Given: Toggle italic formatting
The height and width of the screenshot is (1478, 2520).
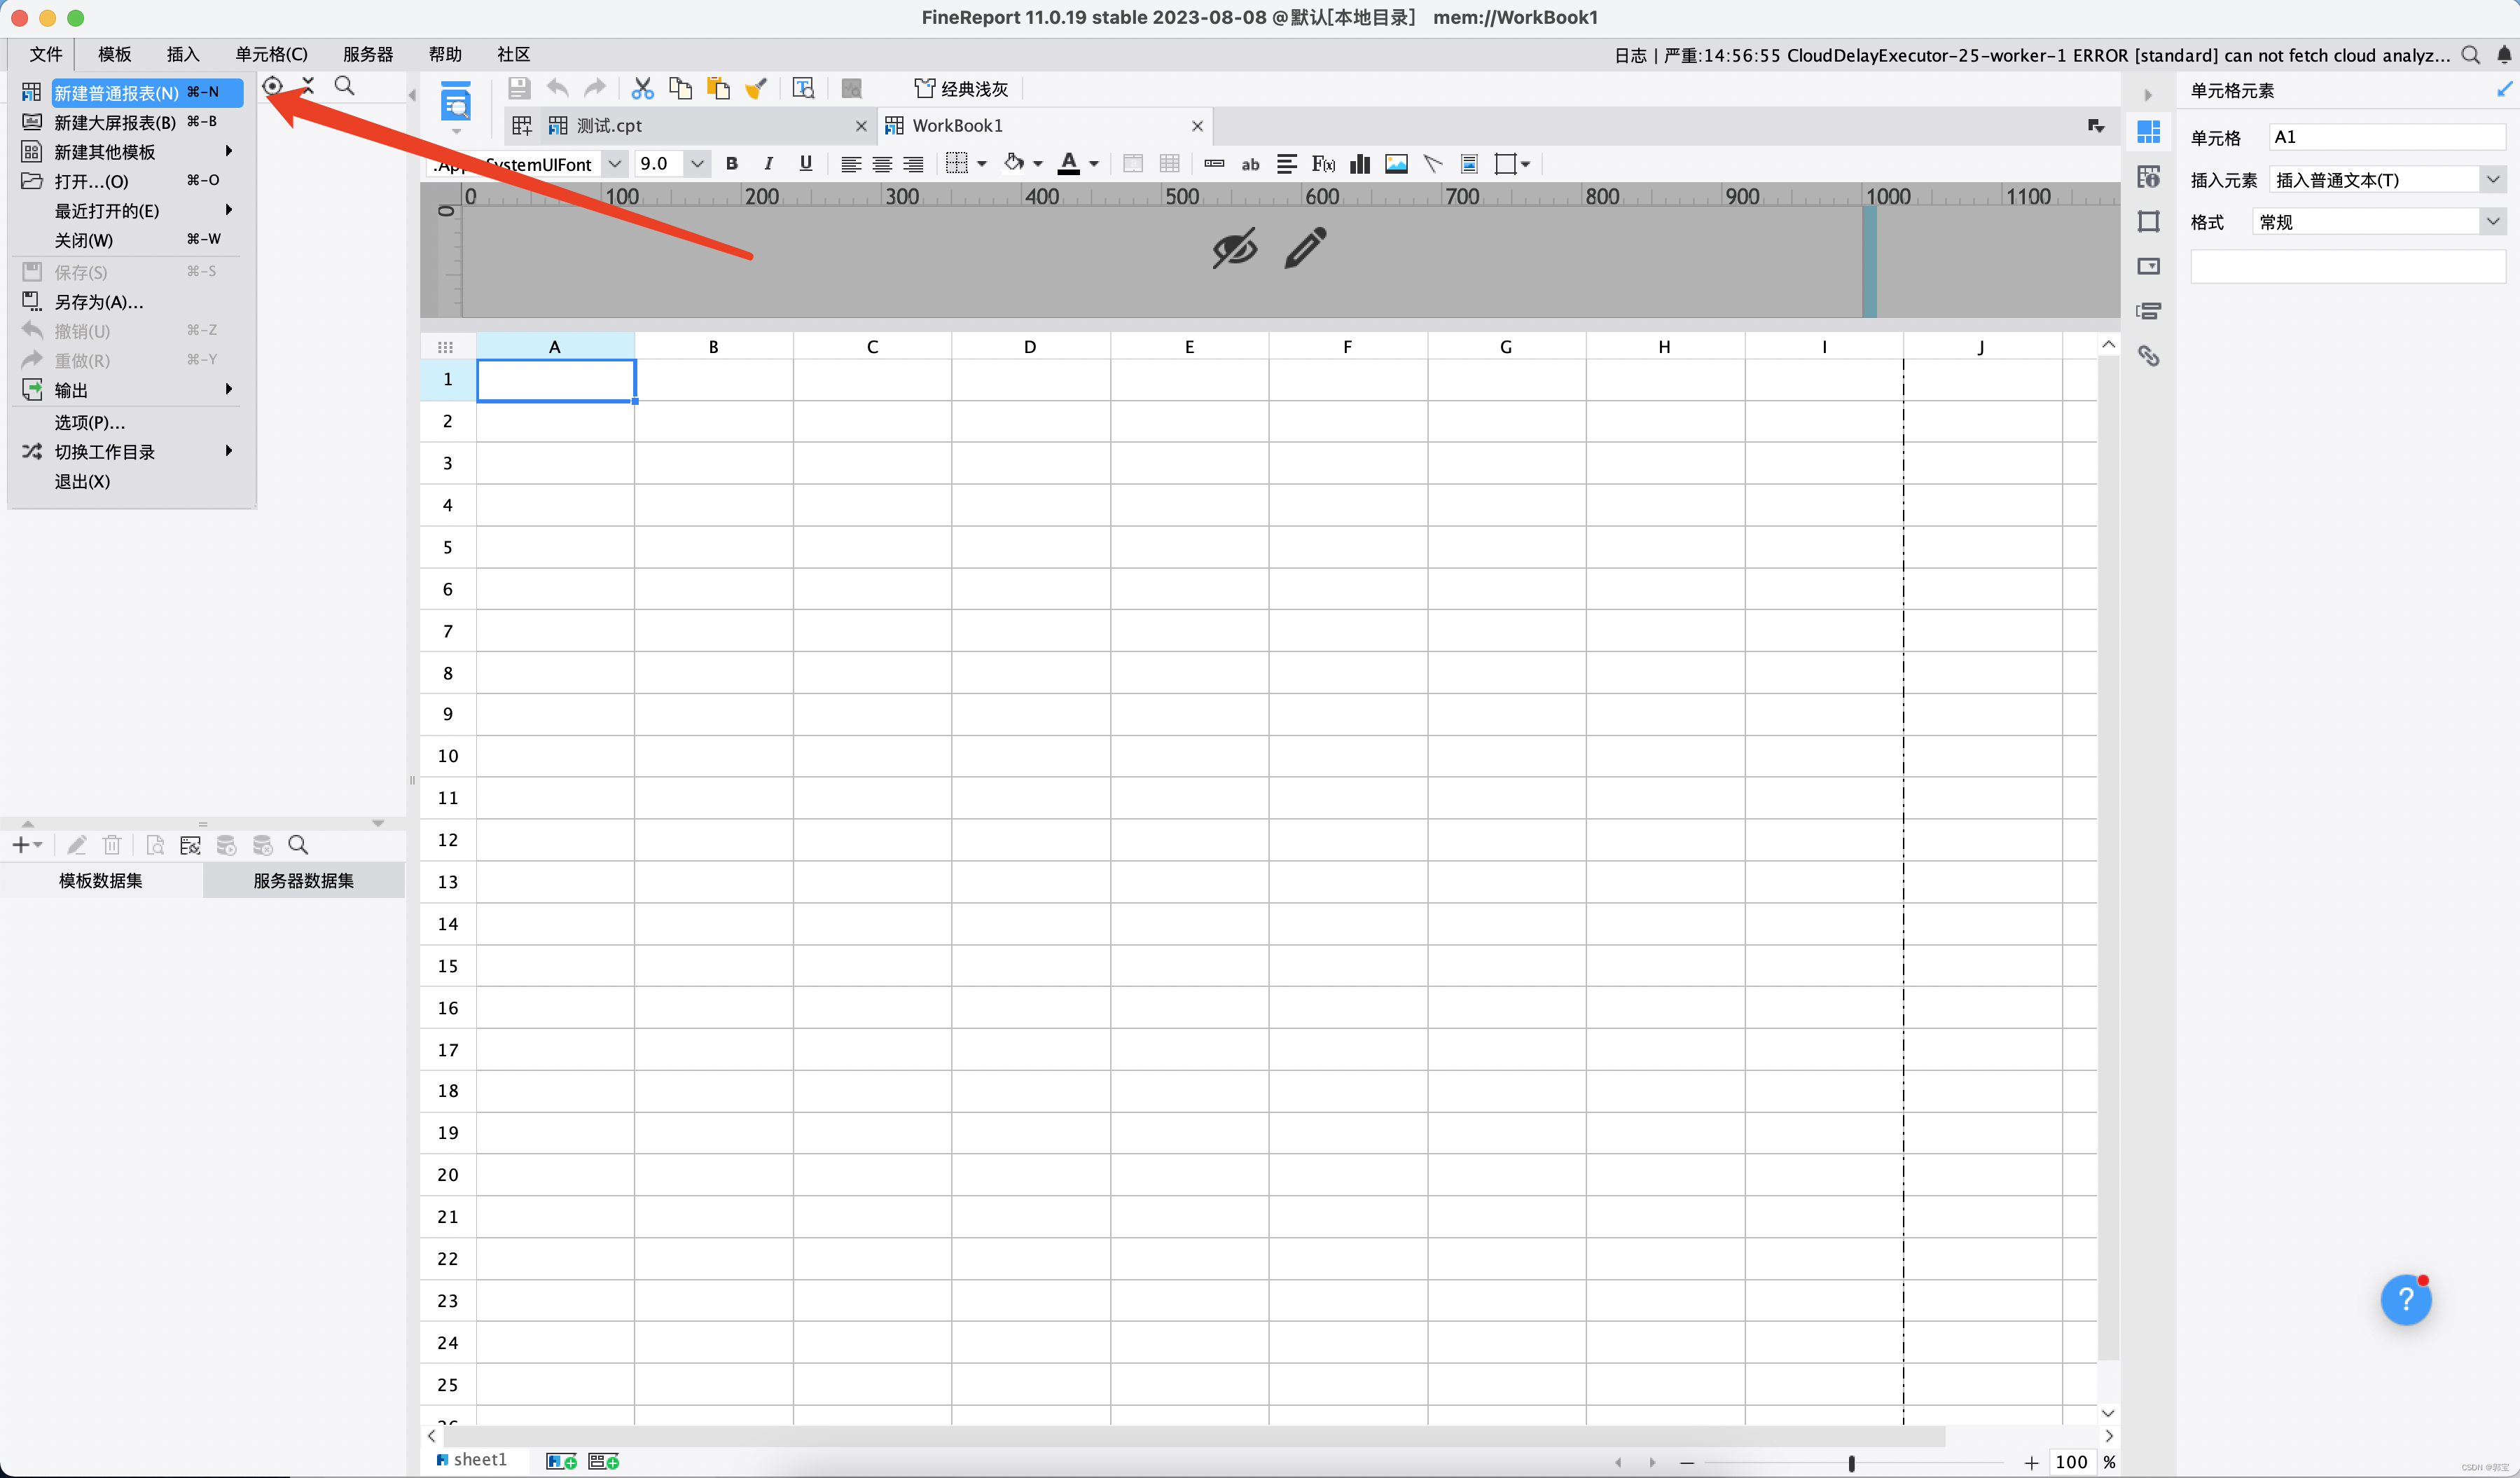Looking at the screenshot, I should pos(768,164).
